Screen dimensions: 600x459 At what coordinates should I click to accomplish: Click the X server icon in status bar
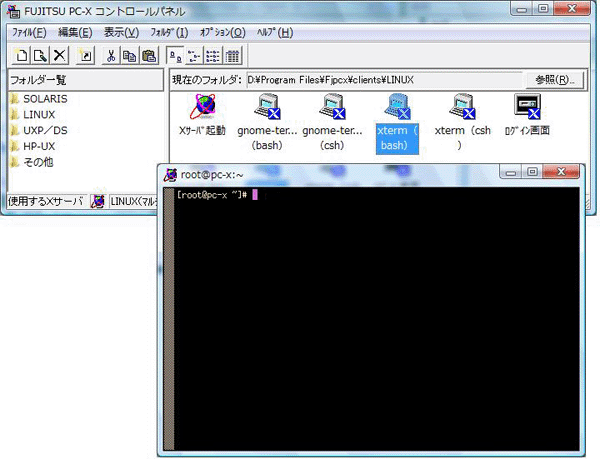(98, 201)
